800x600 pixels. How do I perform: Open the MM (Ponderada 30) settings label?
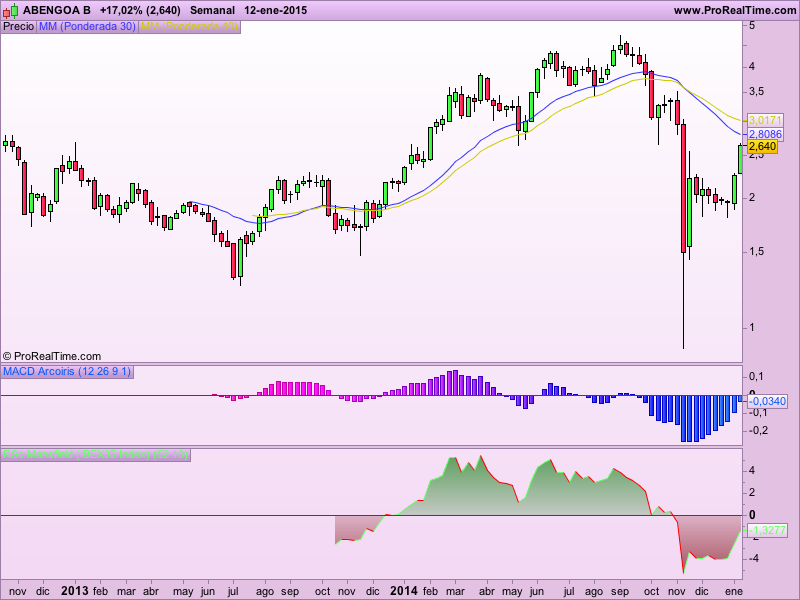point(87,27)
